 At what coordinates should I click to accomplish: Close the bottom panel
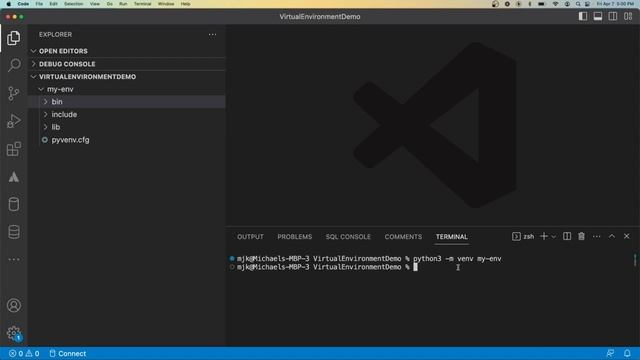point(627,236)
